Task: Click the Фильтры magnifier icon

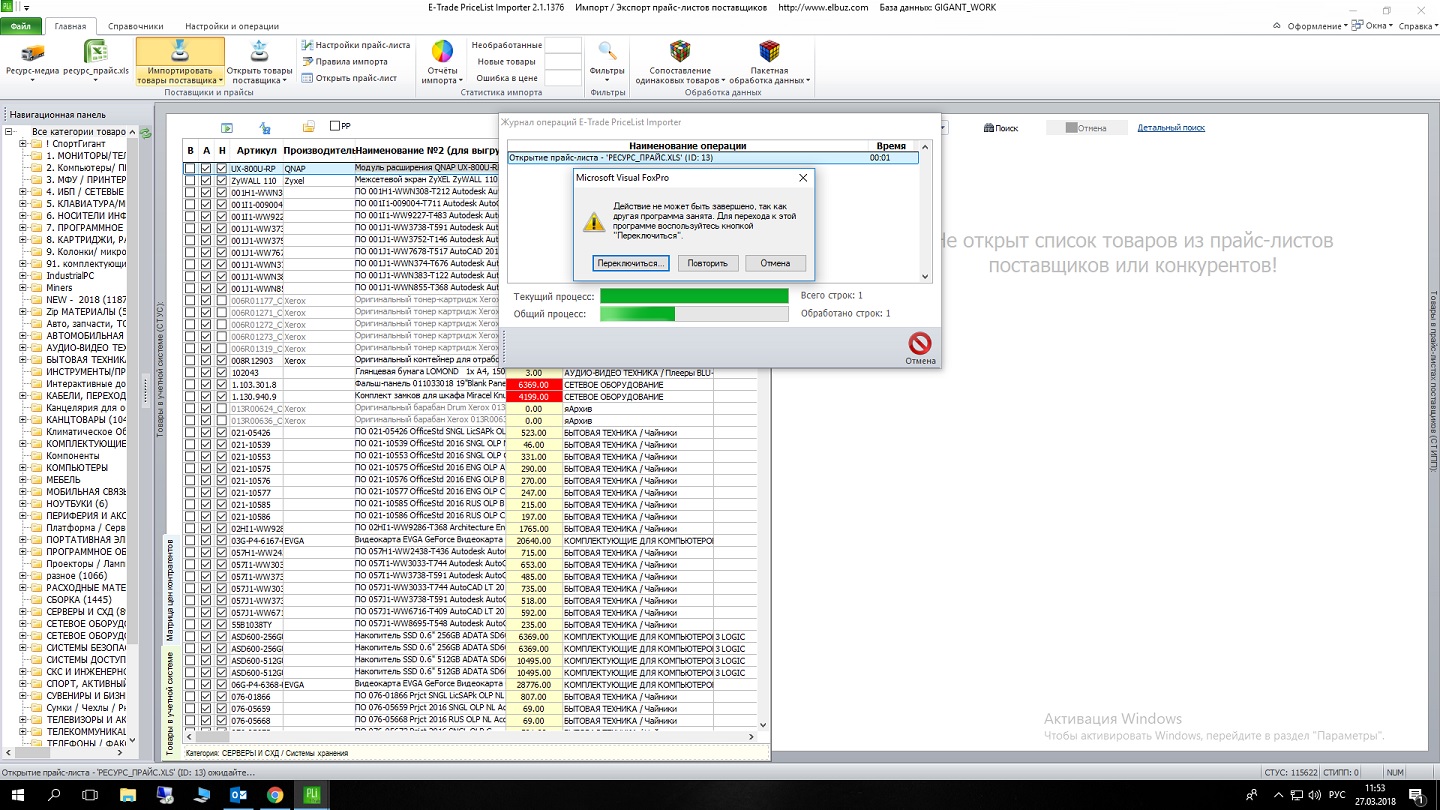Action: [x=607, y=51]
